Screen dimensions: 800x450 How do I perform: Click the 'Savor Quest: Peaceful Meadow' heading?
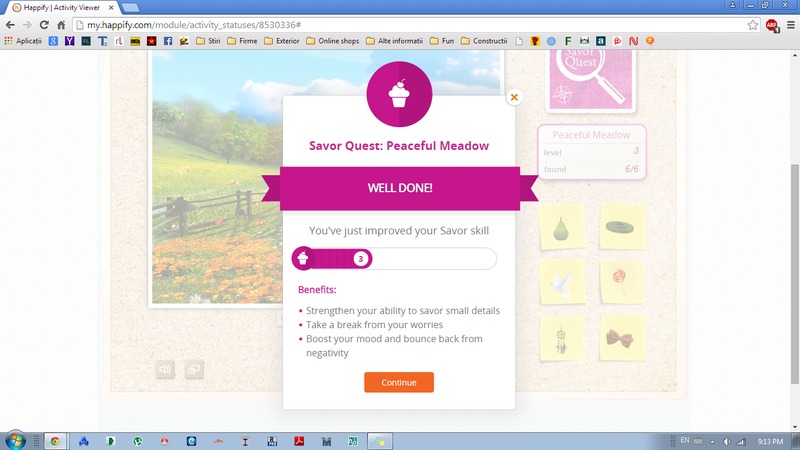[399, 146]
